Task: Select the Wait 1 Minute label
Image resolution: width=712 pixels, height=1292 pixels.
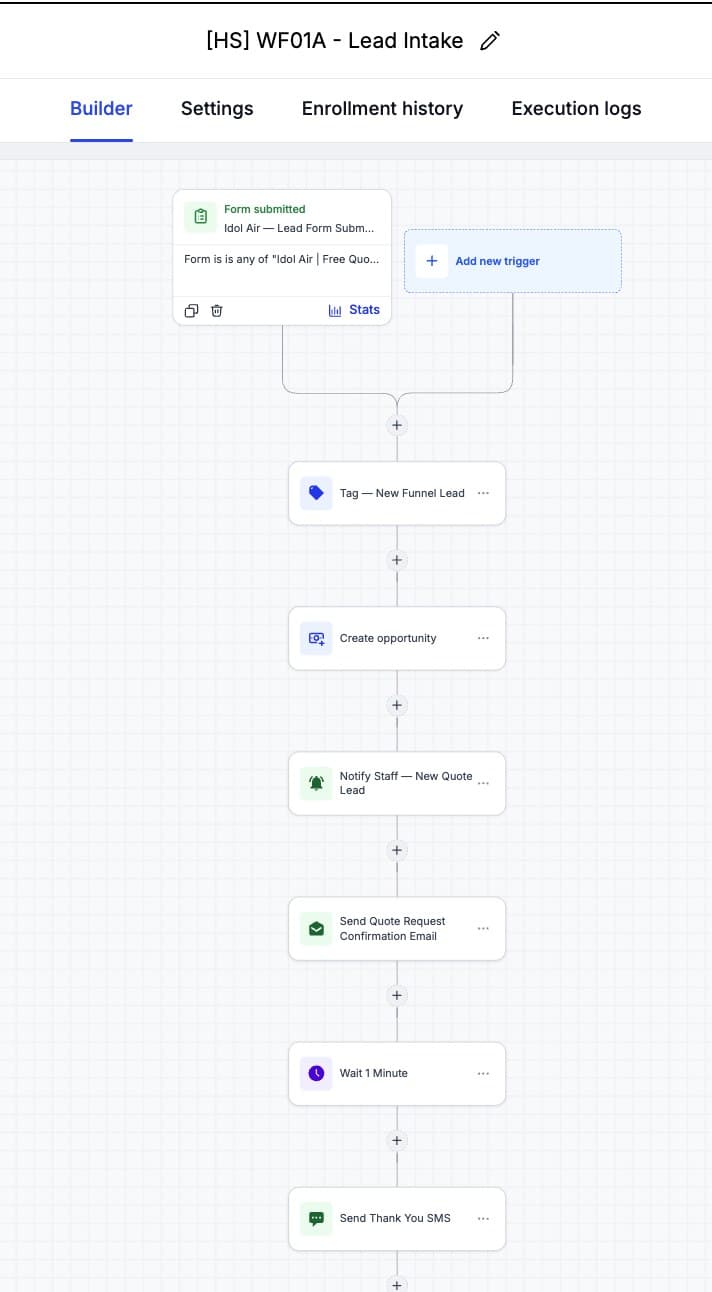Action: pos(374,1073)
